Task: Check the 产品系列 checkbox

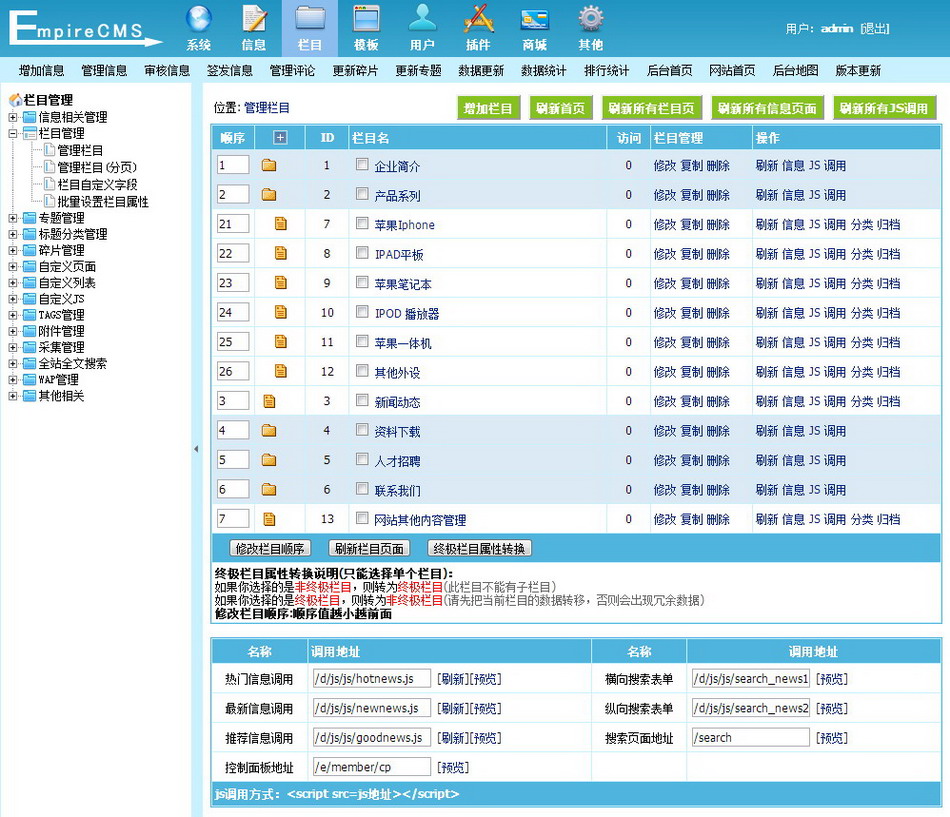Action: [x=362, y=193]
